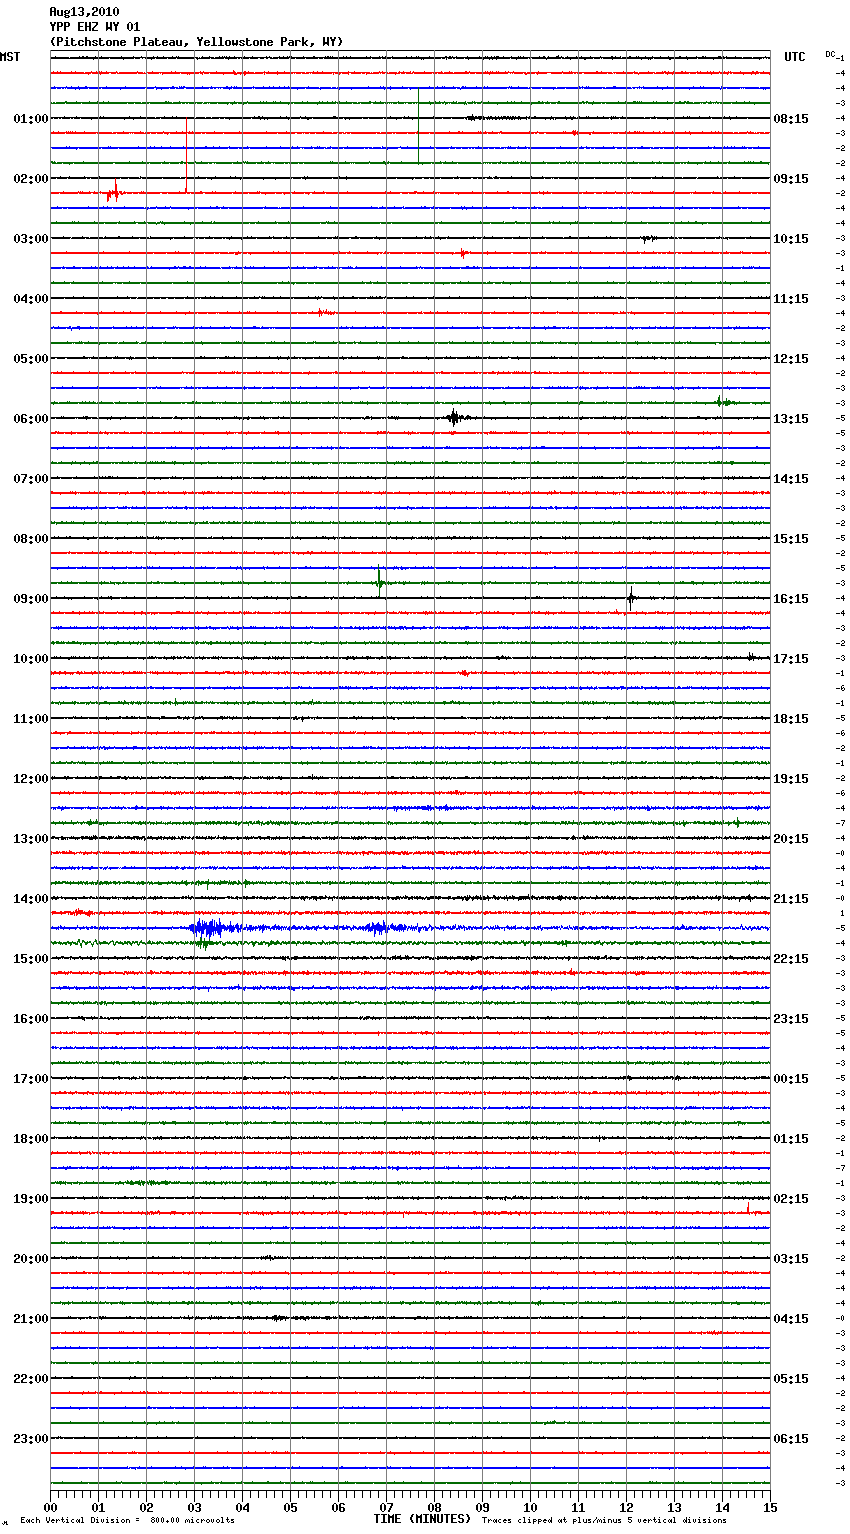Select the 19:00 MST time label
The width and height of the screenshot is (850, 1534).
[x=31, y=1199]
